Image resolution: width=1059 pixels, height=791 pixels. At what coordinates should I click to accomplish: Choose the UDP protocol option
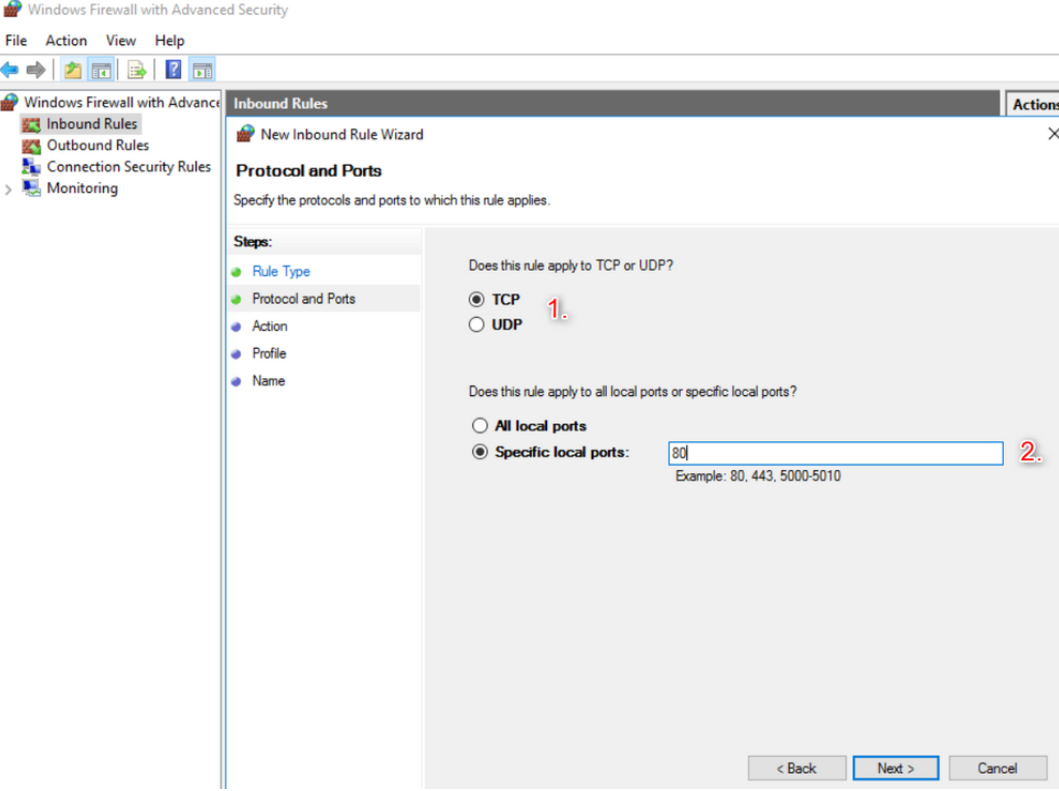click(477, 325)
